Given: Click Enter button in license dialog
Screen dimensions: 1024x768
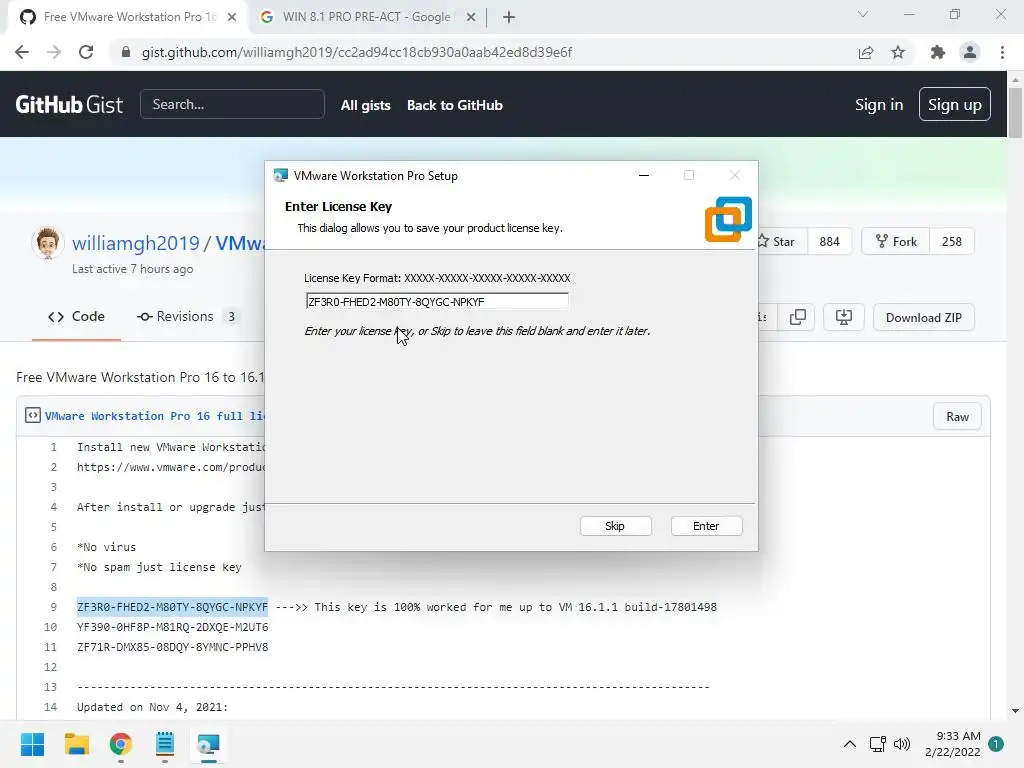Looking at the screenshot, I should pos(706,526).
